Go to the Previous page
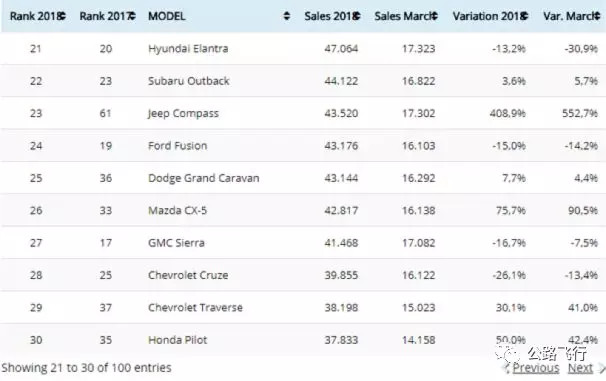 (536, 368)
